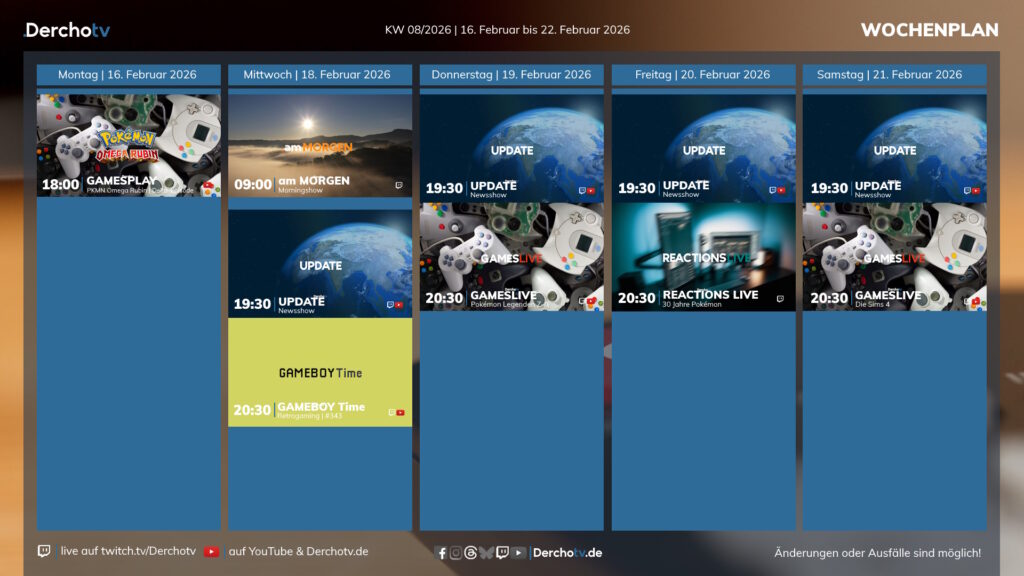Open the Facebook icon in the footer
This screenshot has width=1024, height=576.
click(442, 553)
